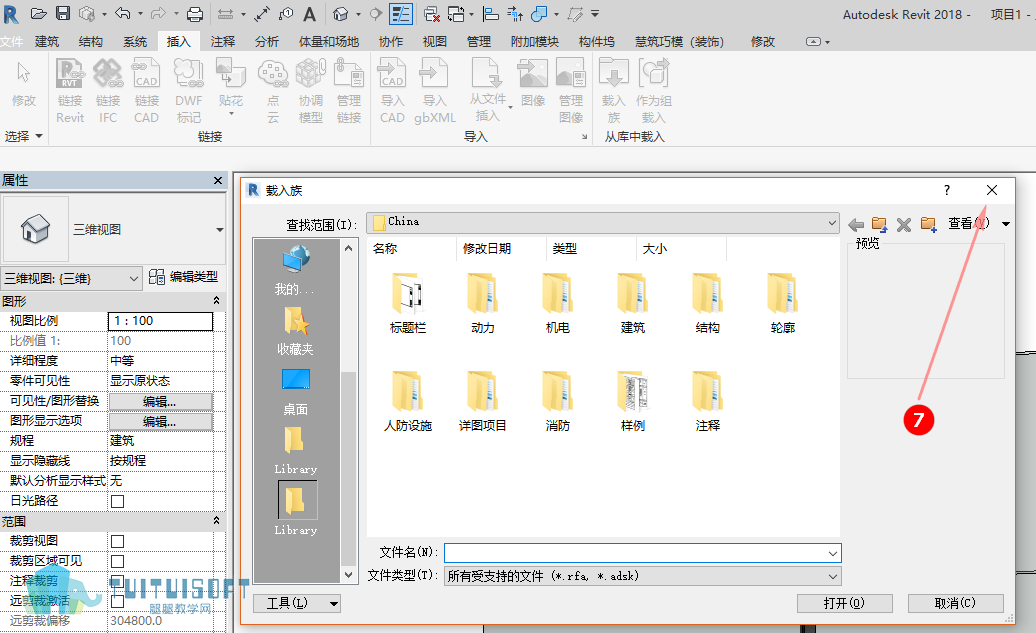
Task: Click the delete X icon in dialog toolbar
Action: (904, 225)
